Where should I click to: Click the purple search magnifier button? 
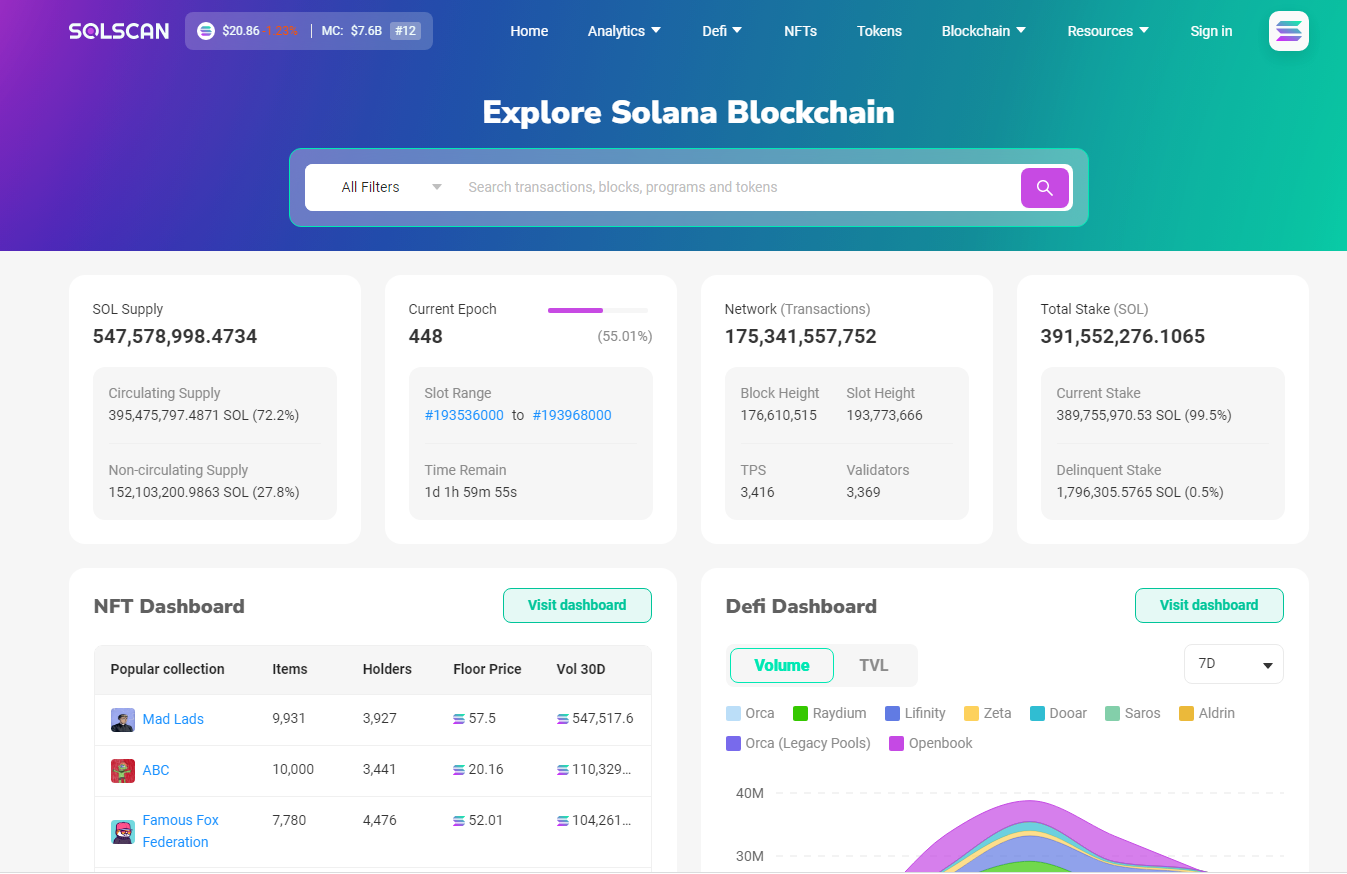1044,188
